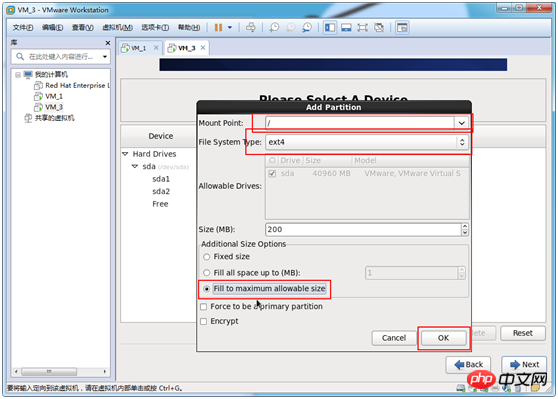Click the Cancel button

[x=394, y=338]
